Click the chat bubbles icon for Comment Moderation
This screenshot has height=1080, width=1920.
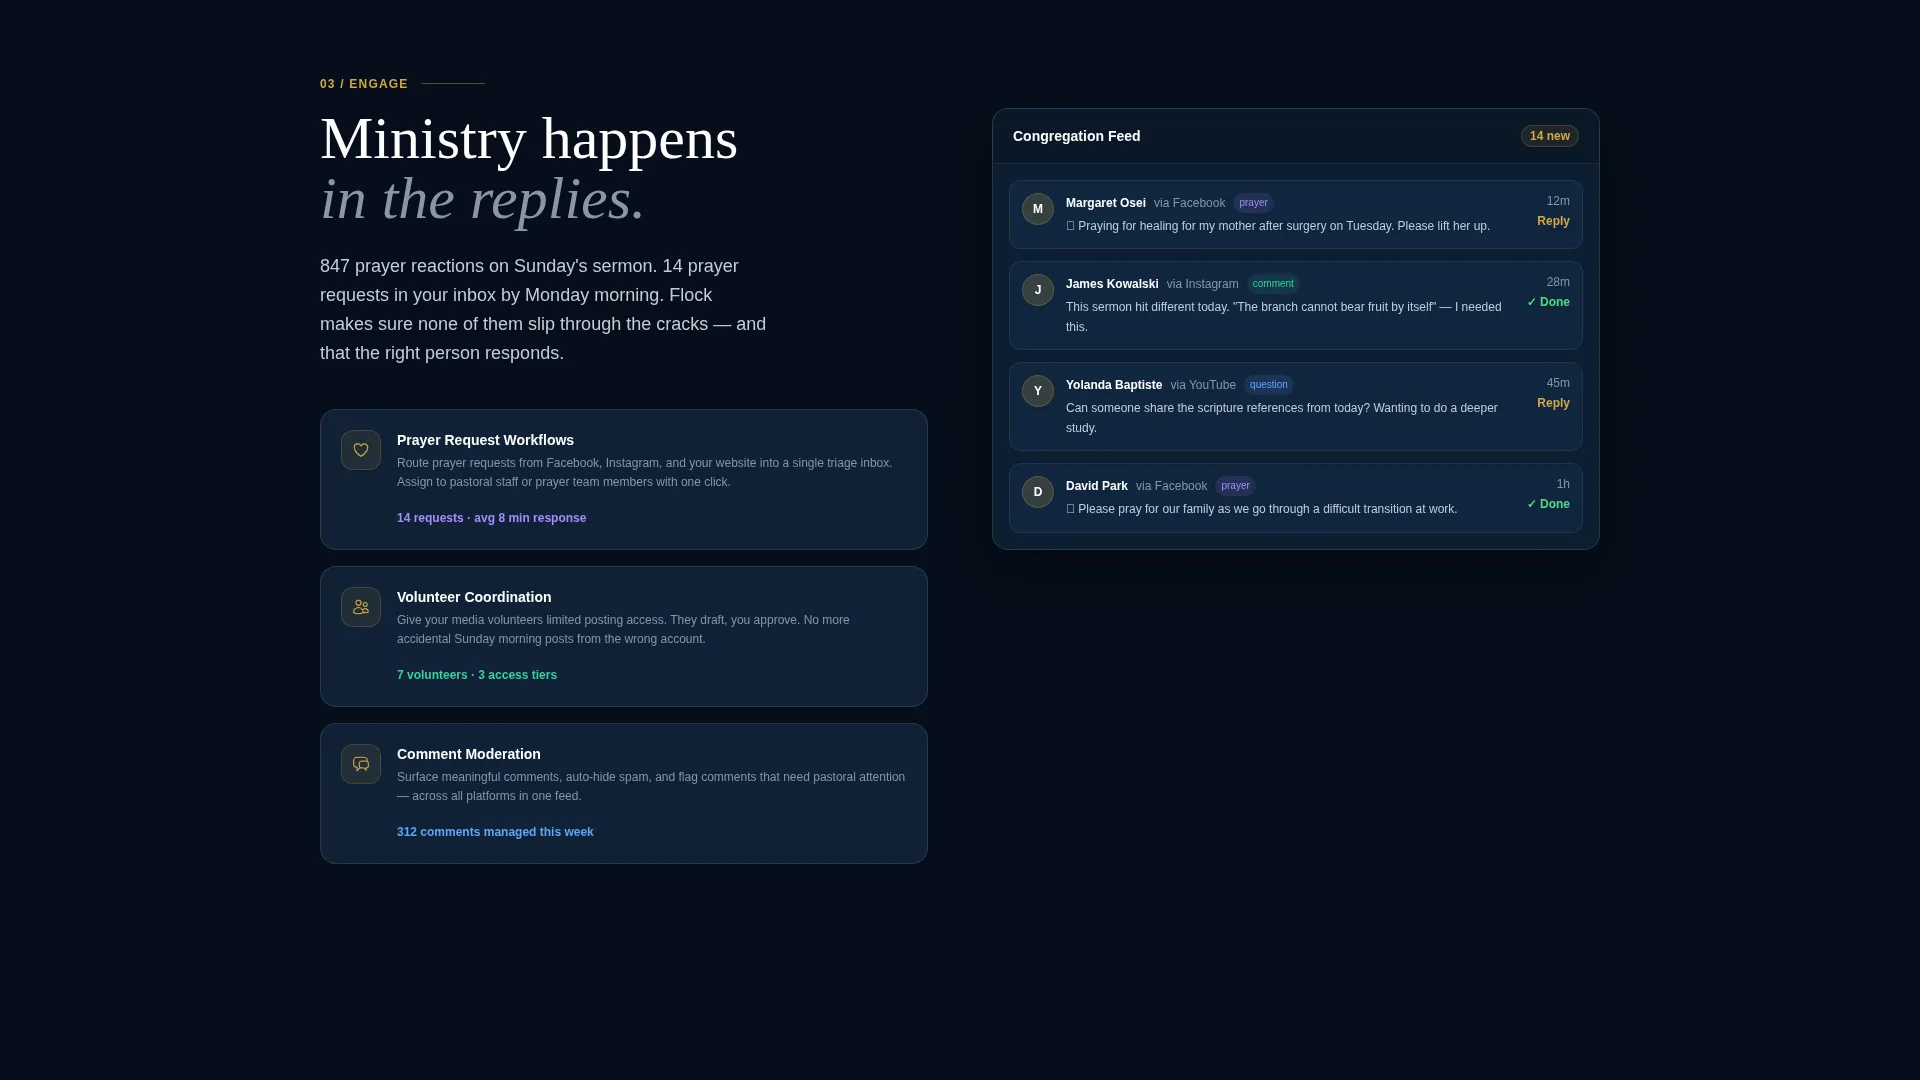tap(361, 764)
